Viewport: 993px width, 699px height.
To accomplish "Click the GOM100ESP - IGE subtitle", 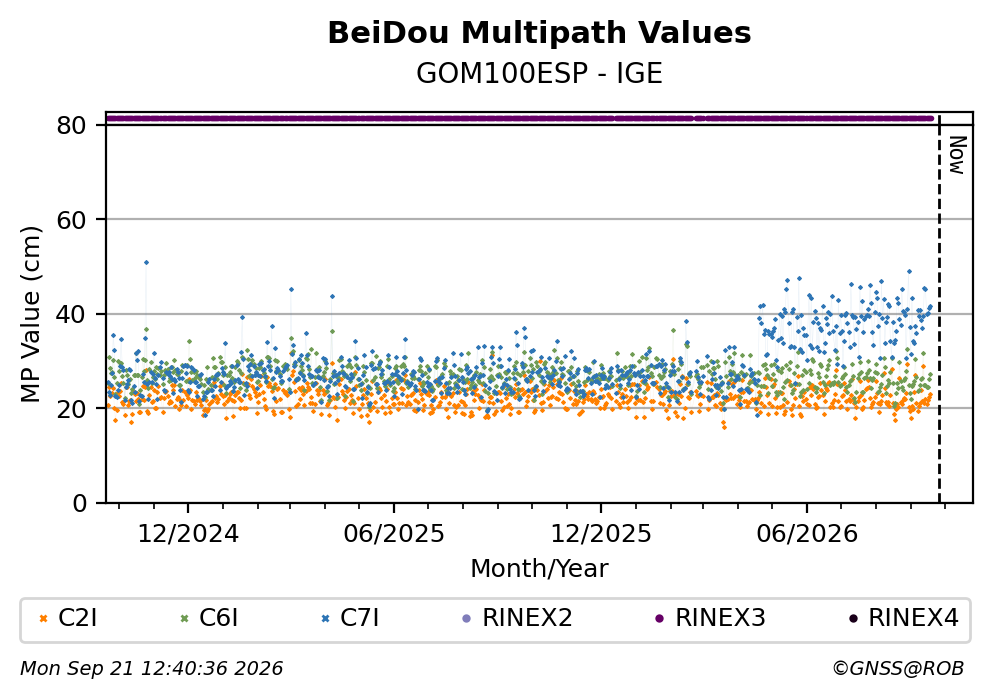I will (539, 74).
